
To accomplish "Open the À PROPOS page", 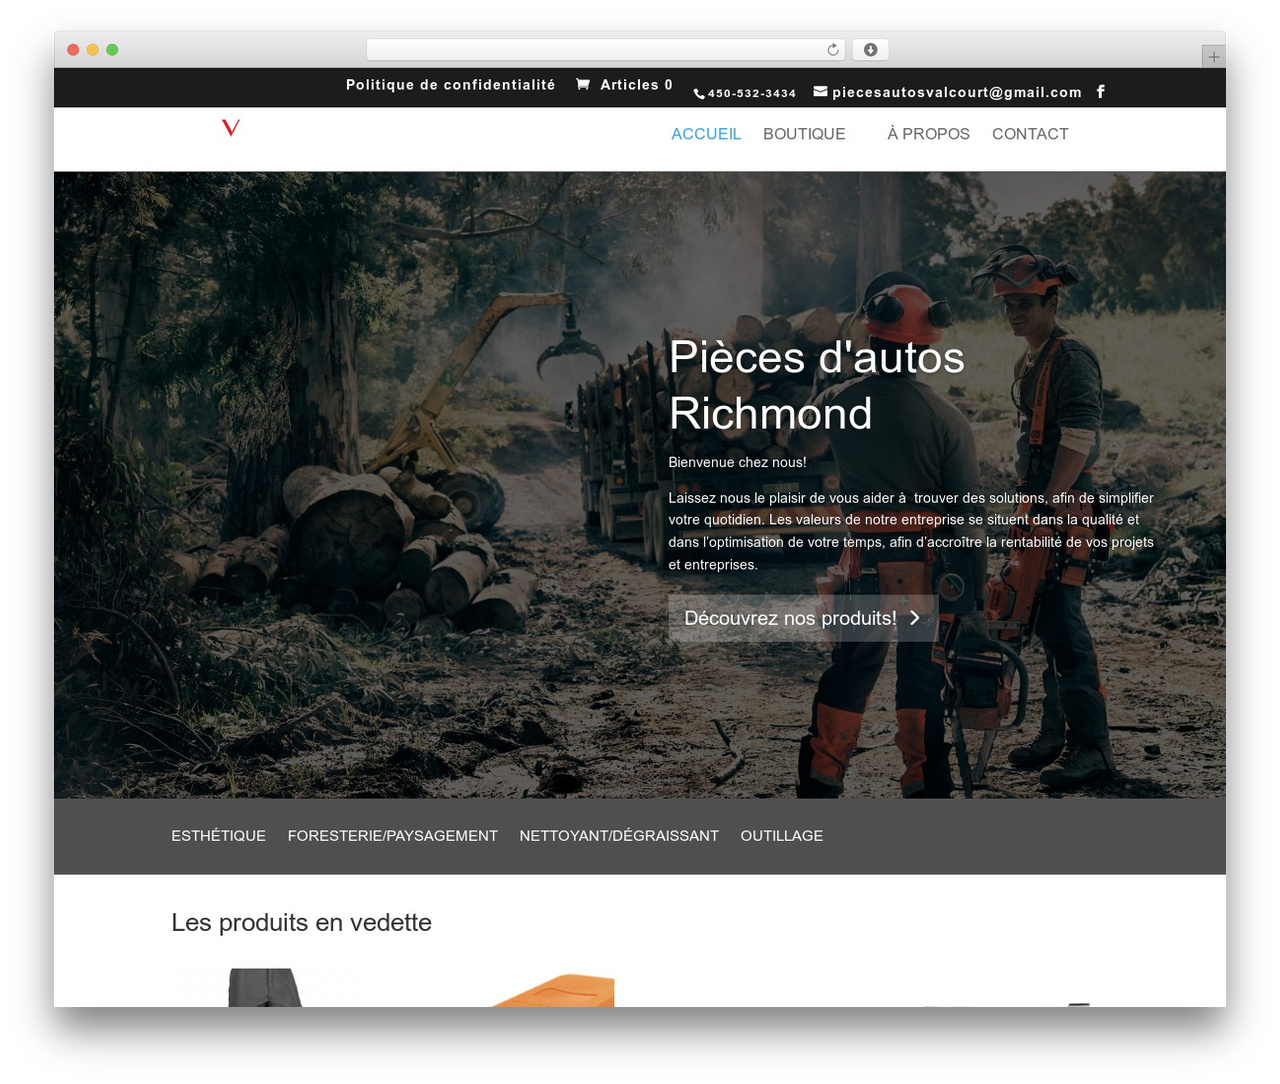I will click(x=928, y=134).
